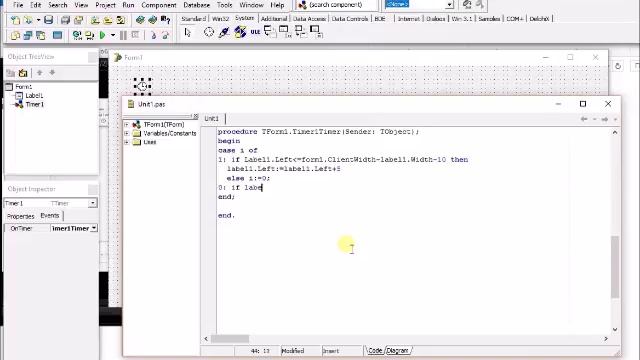The width and height of the screenshot is (640, 360).
Task: Click the 'Modified' status bar text
Action: 293,351
